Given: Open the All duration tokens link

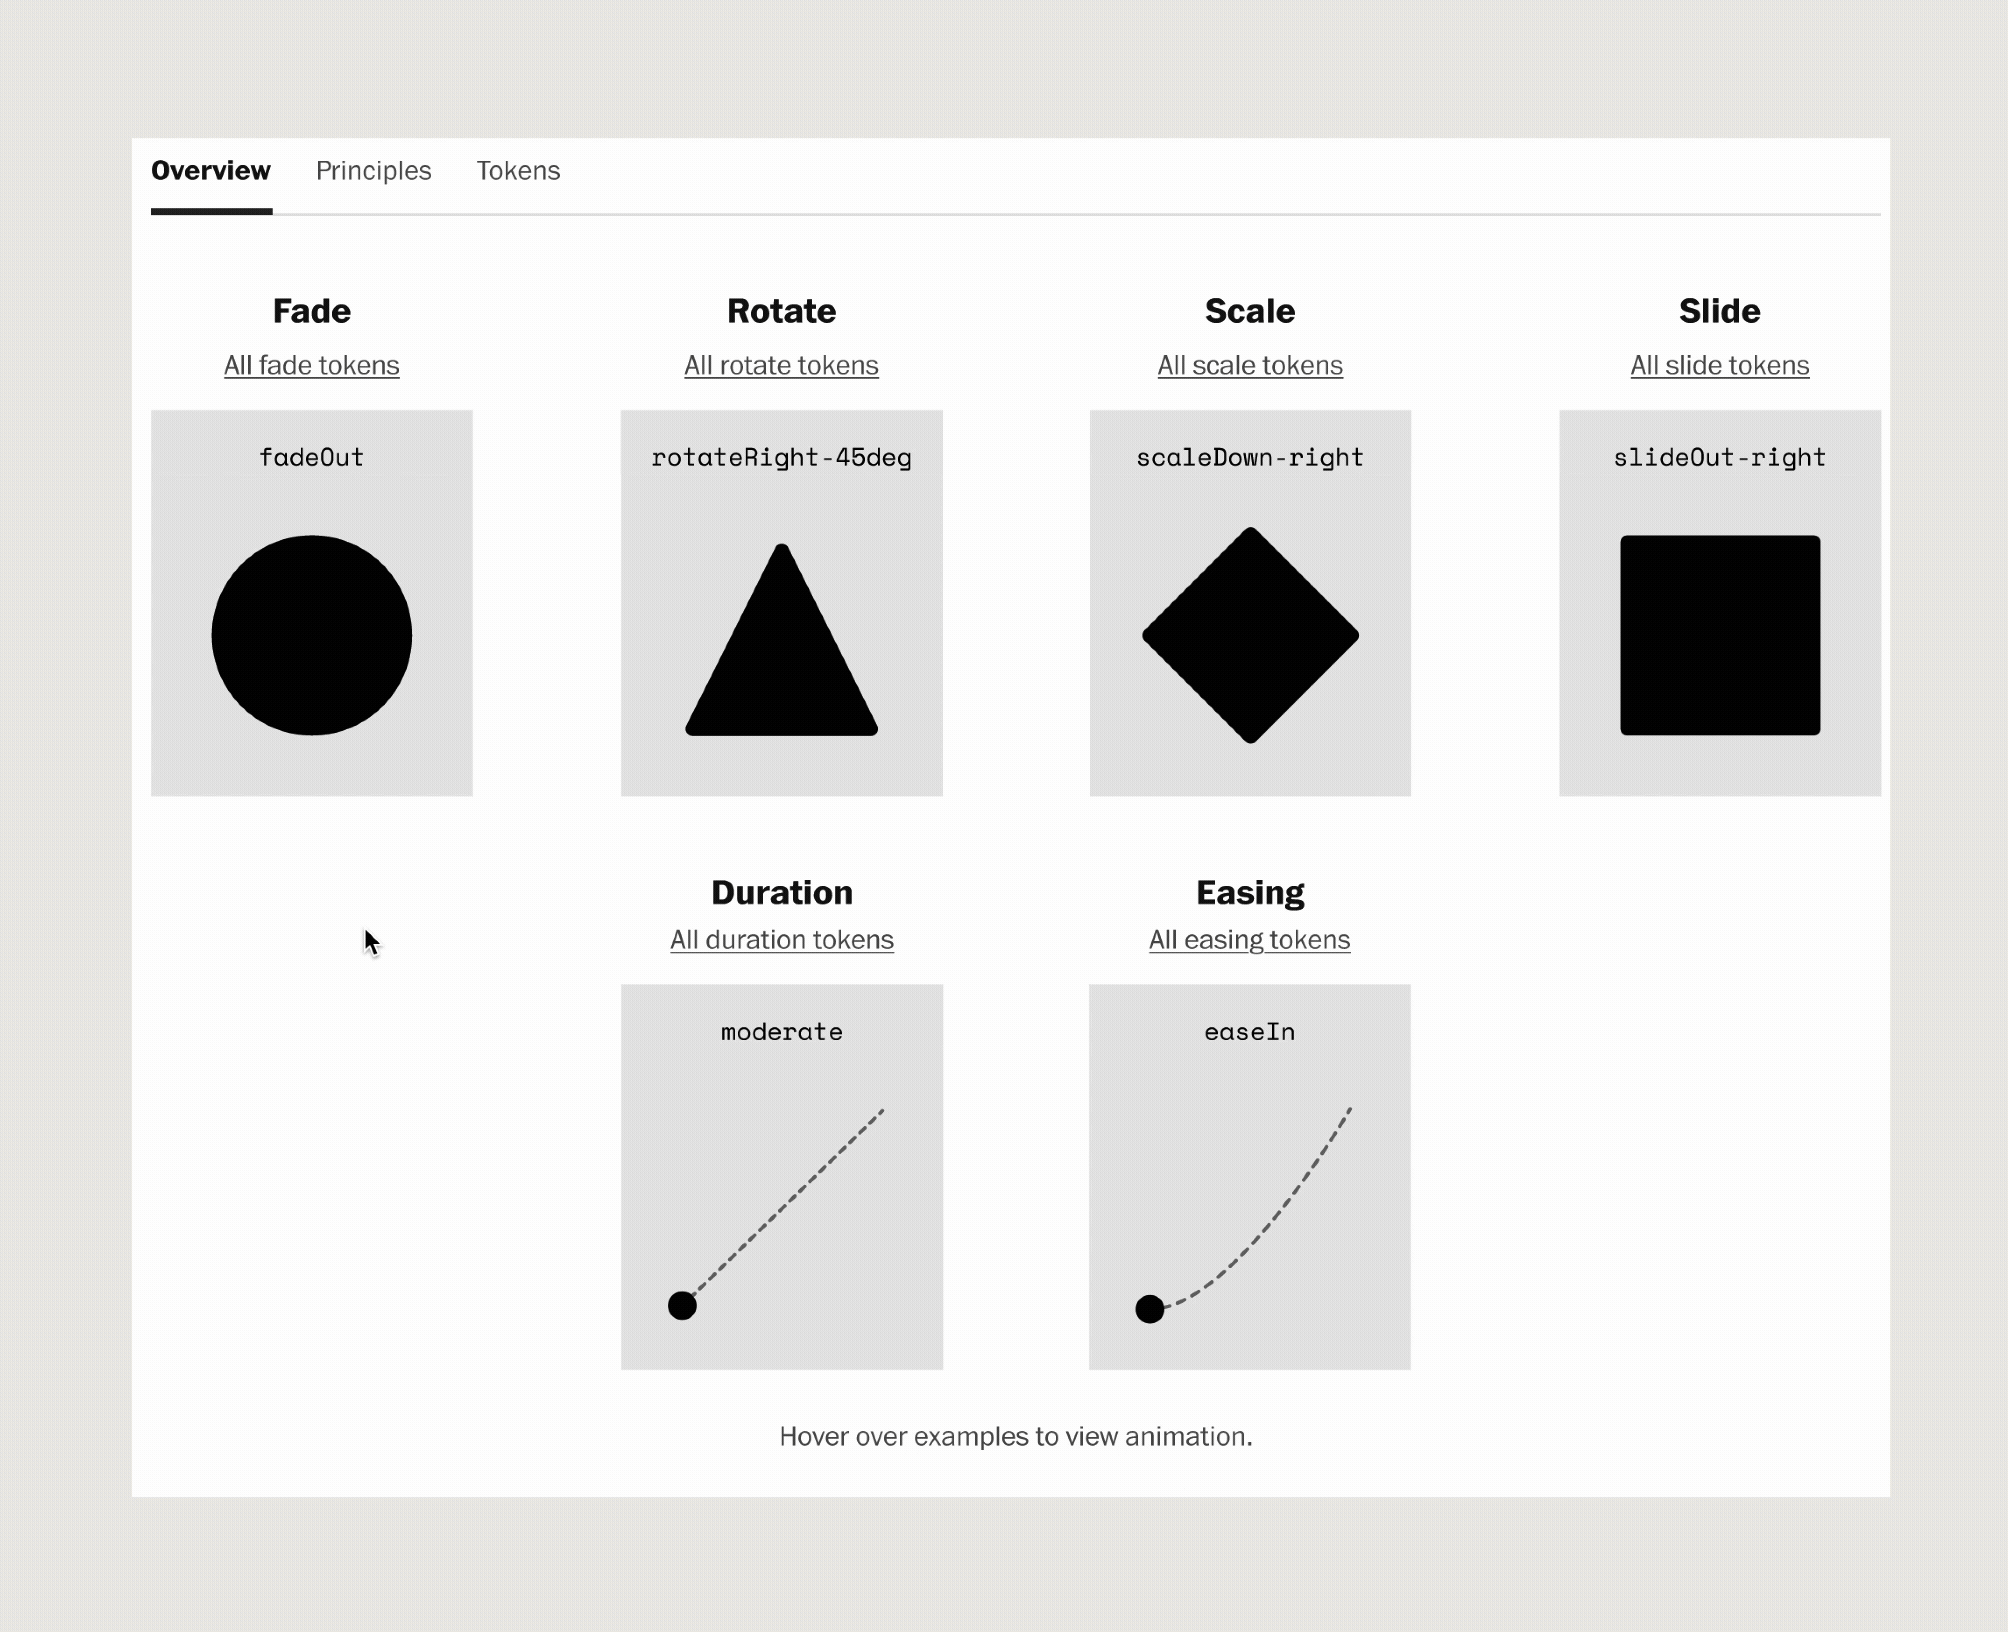Looking at the screenshot, I should coord(781,940).
